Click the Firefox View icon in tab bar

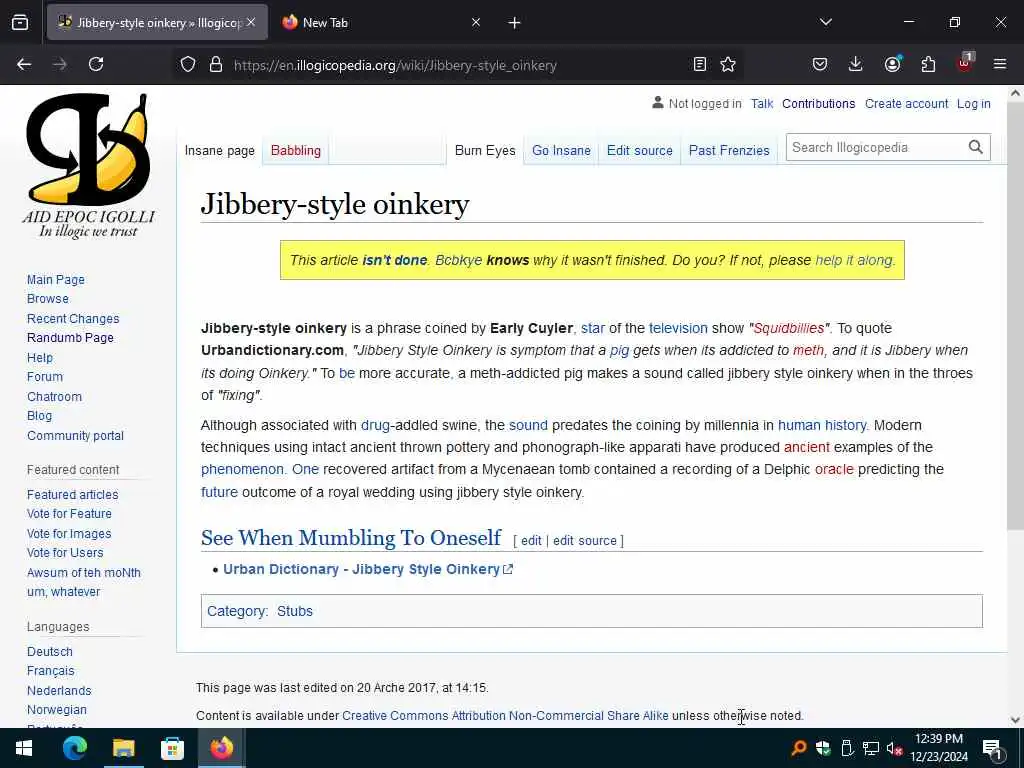(20, 23)
